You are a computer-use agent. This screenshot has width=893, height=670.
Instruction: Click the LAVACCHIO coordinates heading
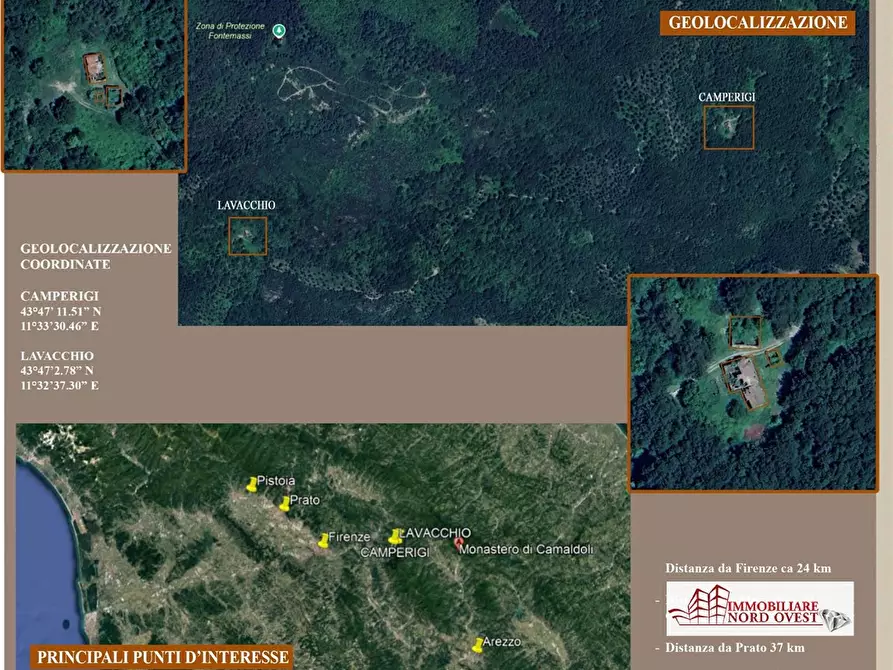[x=57, y=356]
